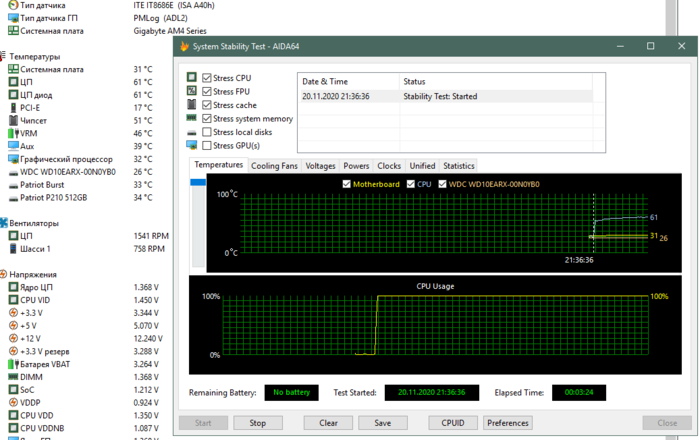Screen dimensions: 700x440
Task: Save the stability test results
Action: click(383, 423)
